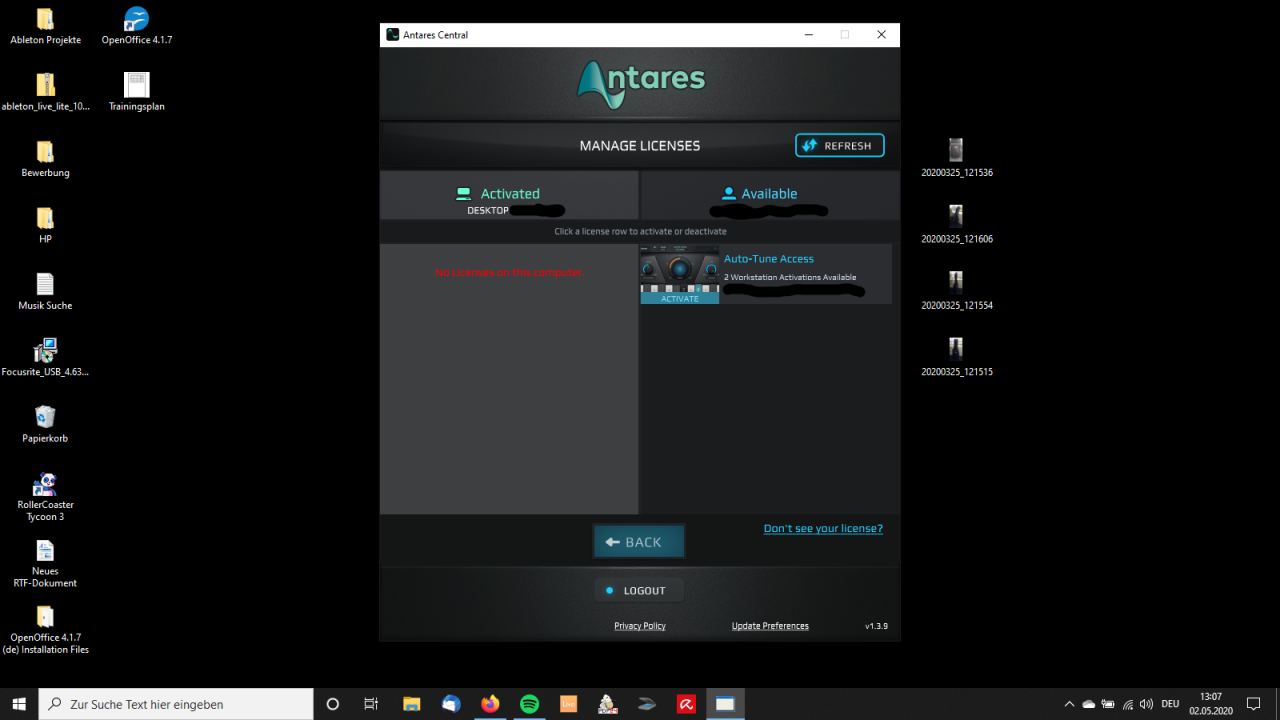1280x720 pixels.
Task: Open File Explorer from the taskbar
Action: 411,704
